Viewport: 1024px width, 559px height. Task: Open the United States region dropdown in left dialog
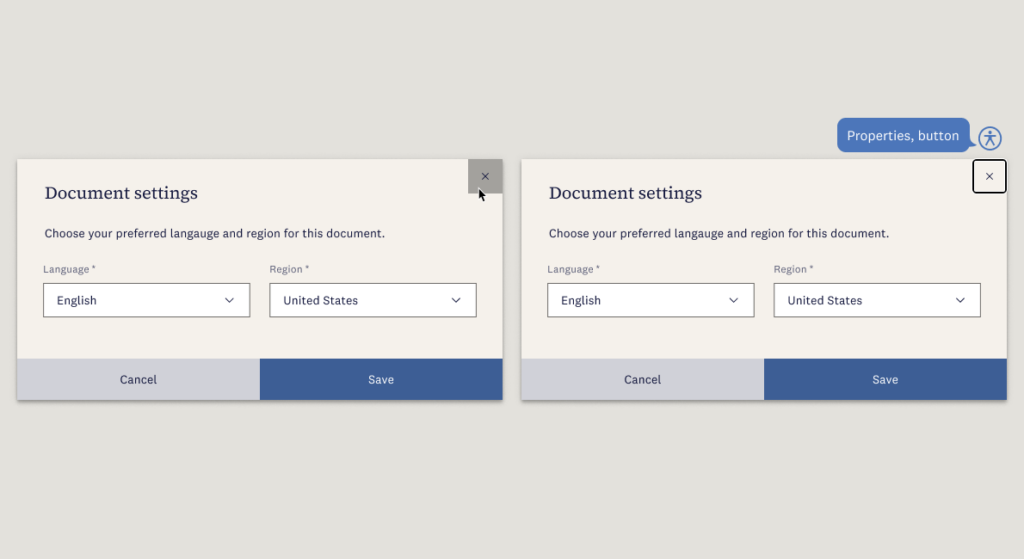click(373, 300)
